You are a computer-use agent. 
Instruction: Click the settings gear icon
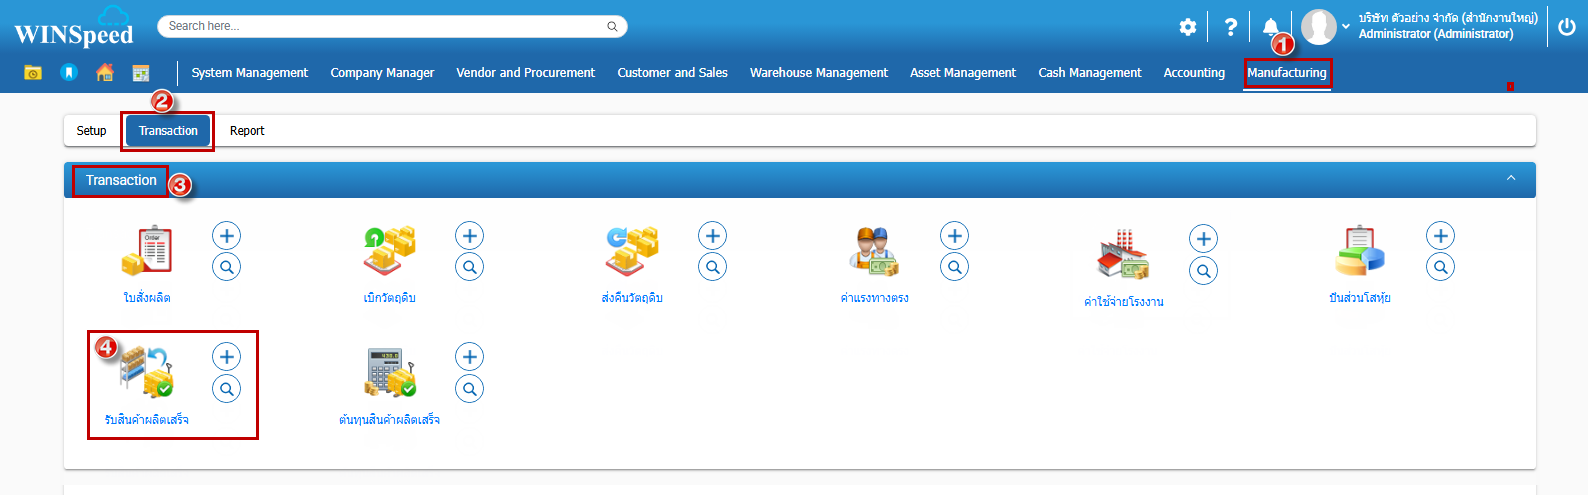click(x=1187, y=27)
